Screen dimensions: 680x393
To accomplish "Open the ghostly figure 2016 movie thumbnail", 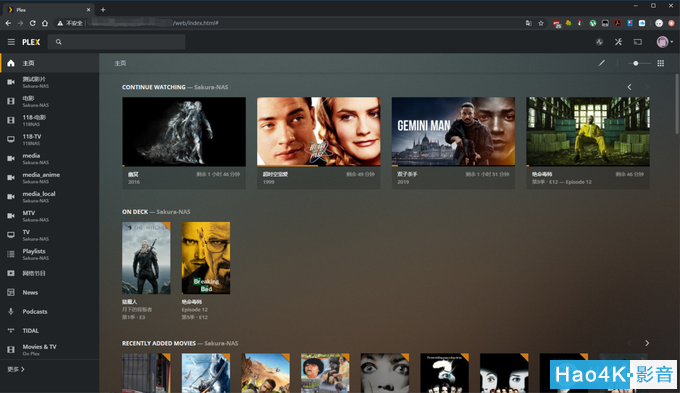I will (x=184, y=131).
